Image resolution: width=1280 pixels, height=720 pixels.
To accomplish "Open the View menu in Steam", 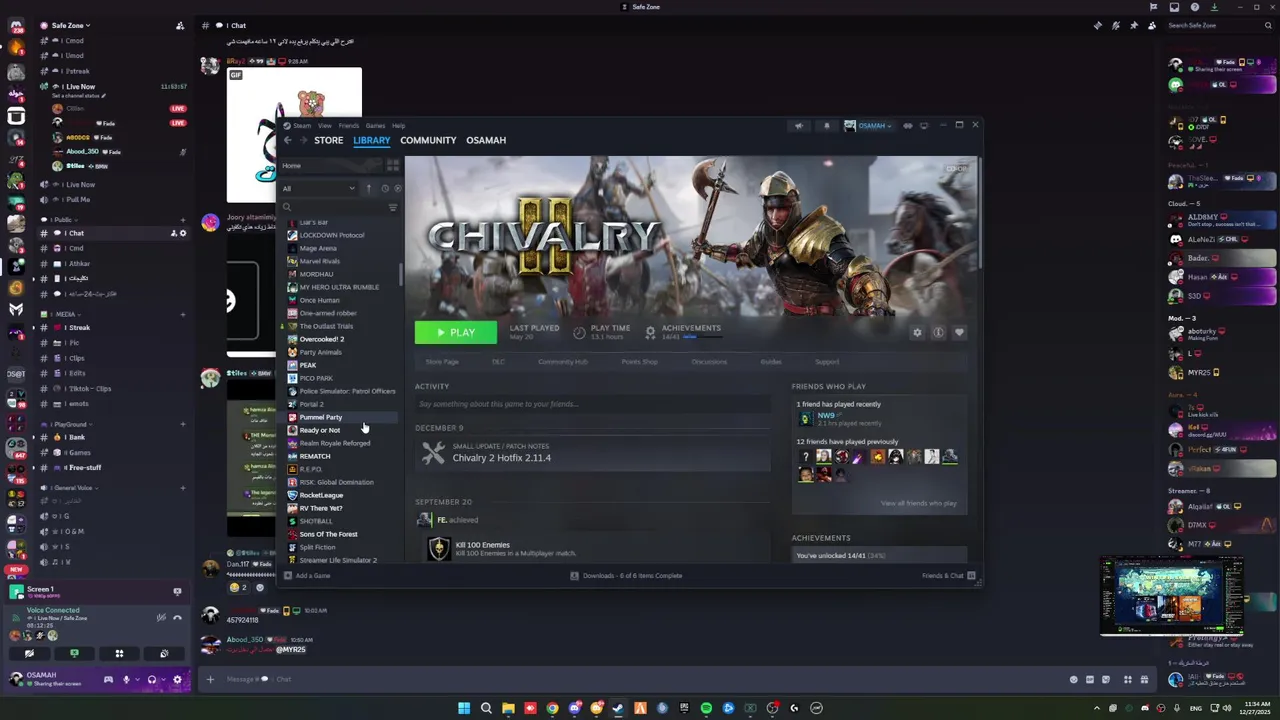I will (x=325, y=126).
